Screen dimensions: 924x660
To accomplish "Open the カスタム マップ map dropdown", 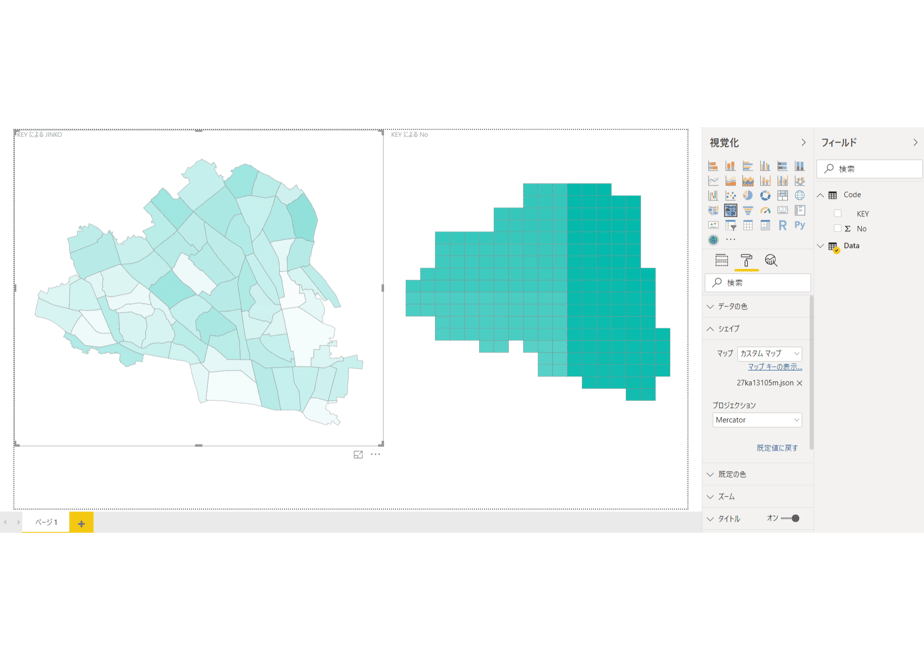I will click(x=770, y=354).
